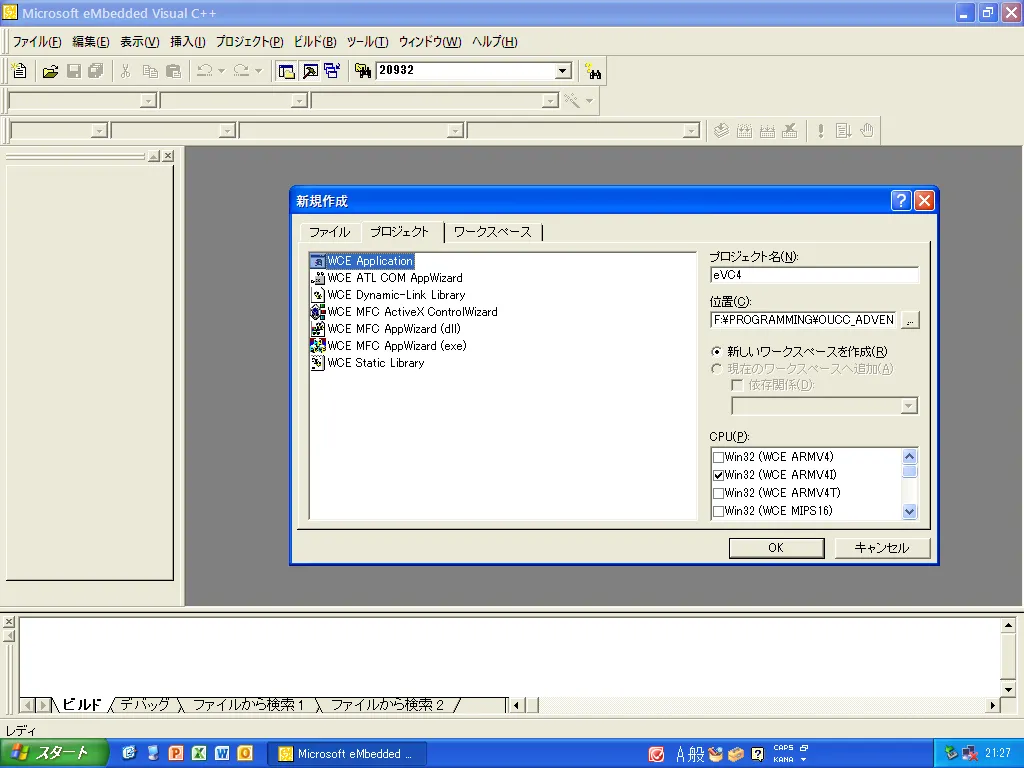This screenshot has height=768, width=1024.
Task: Click the browse ... location button
Action: [910, 320]
